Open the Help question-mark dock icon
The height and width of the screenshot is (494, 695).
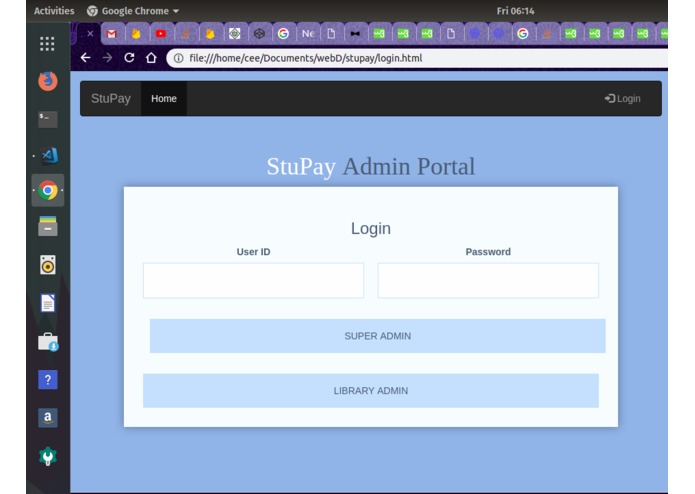coord(47,380)
